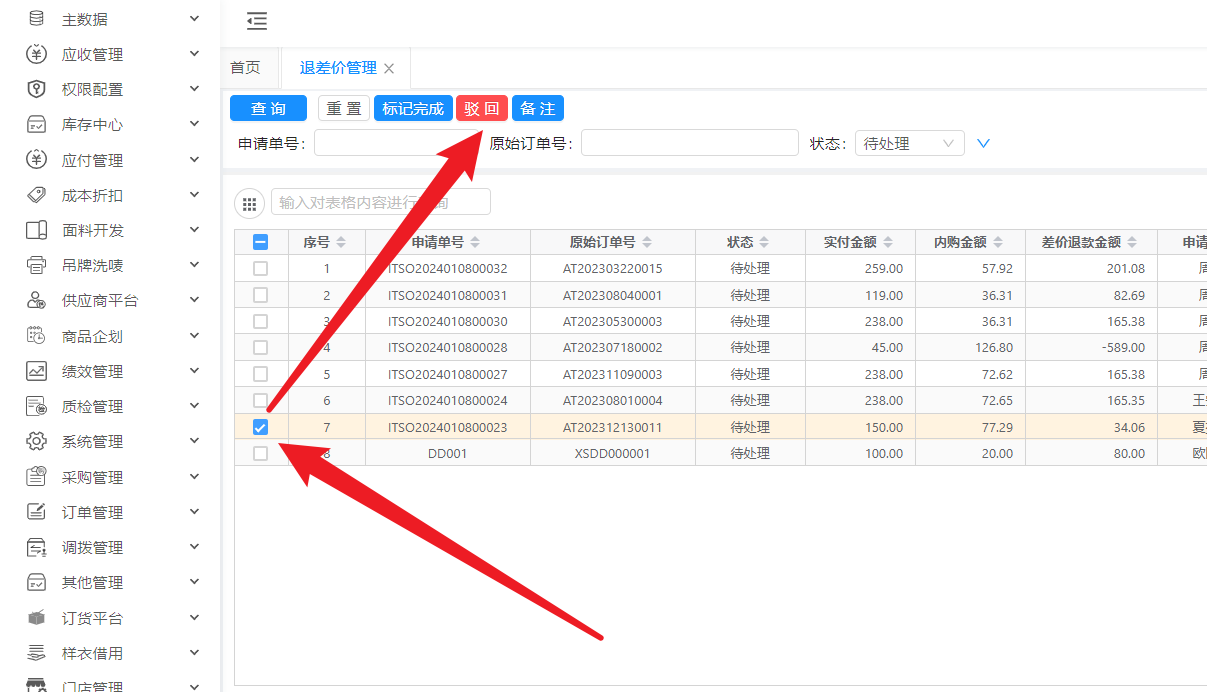This screenshot has width=1207, height=692.
Task: Switch to the 首页 tab
Action: coord(245,68)
